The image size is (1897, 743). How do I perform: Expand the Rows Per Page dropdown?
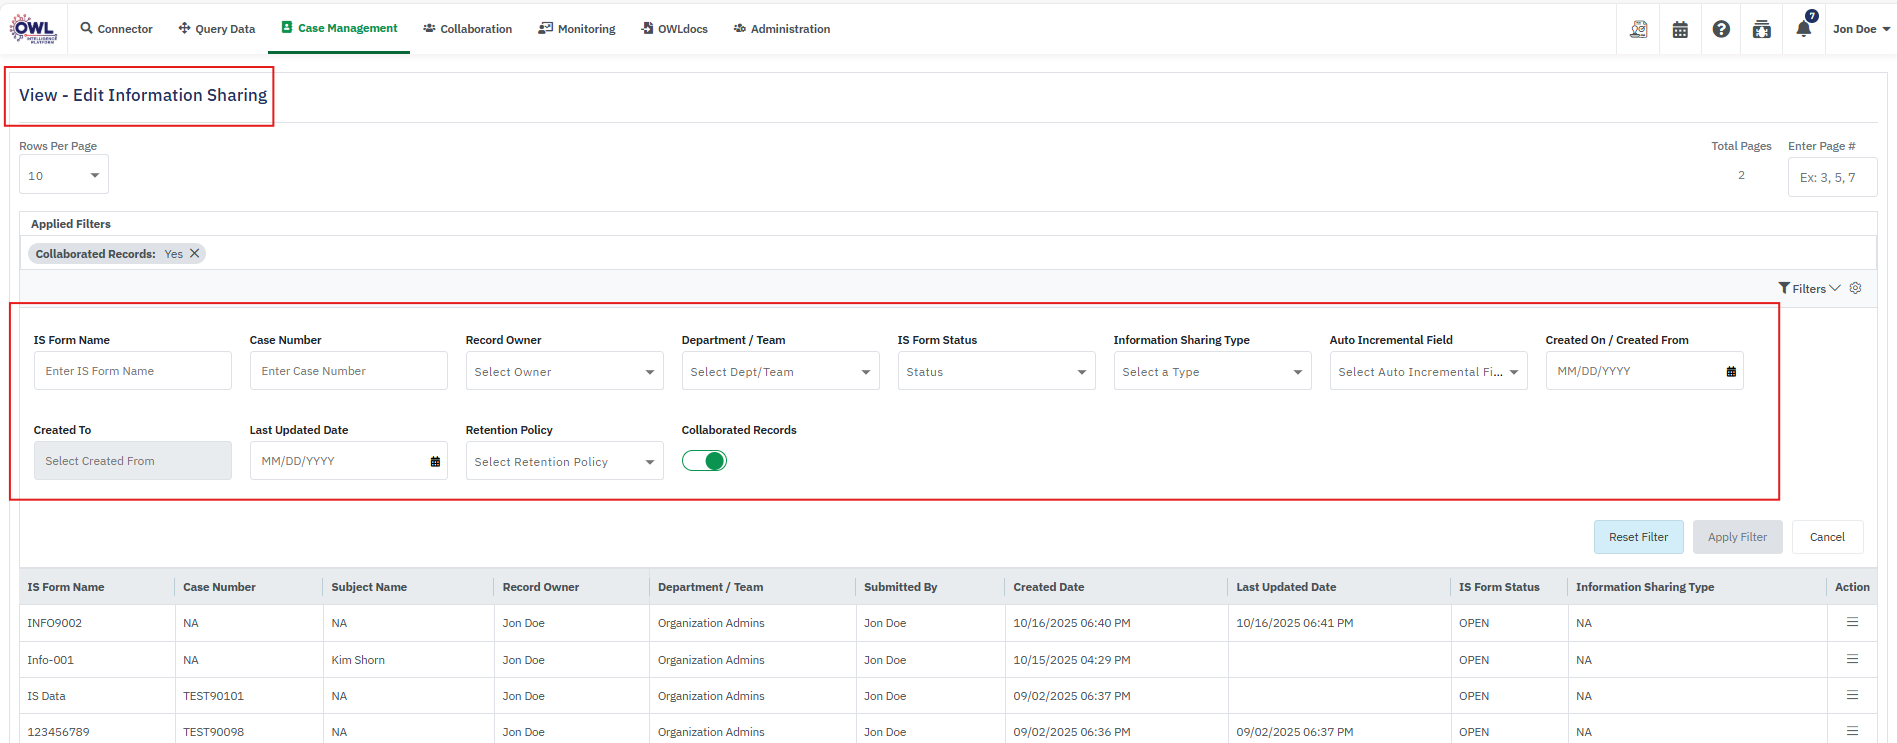coord(64,175)
